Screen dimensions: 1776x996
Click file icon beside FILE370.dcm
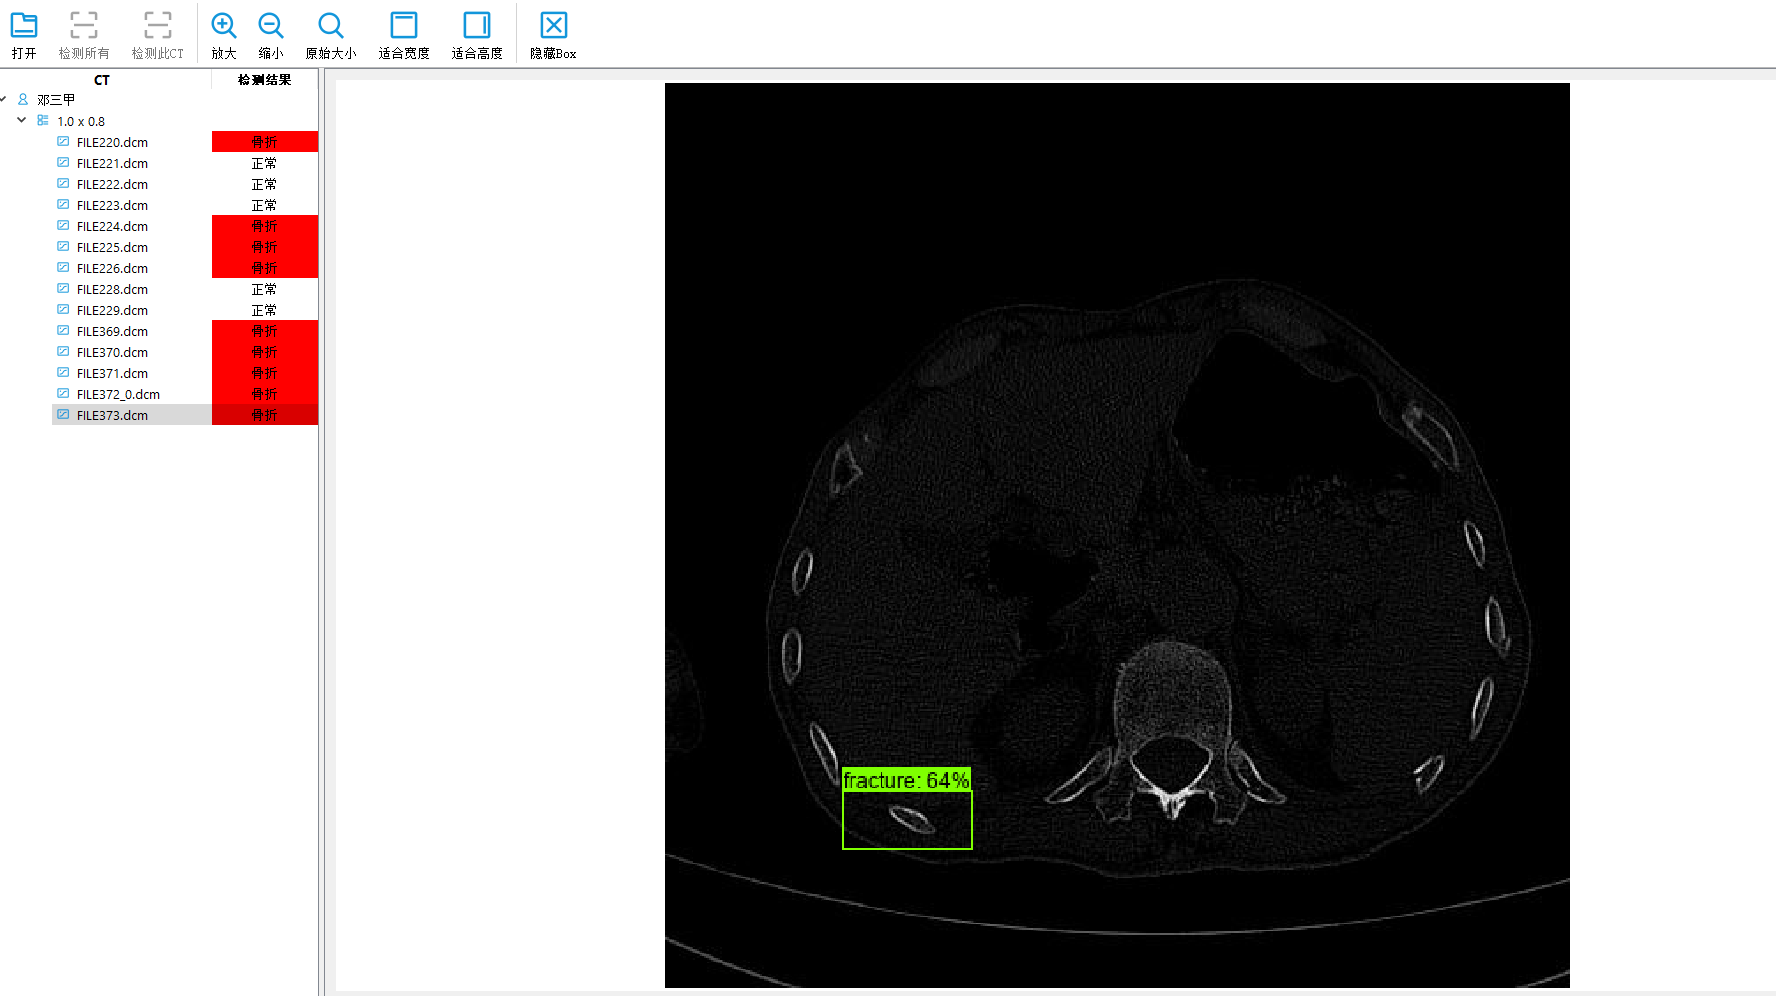(x=63, y=351)
